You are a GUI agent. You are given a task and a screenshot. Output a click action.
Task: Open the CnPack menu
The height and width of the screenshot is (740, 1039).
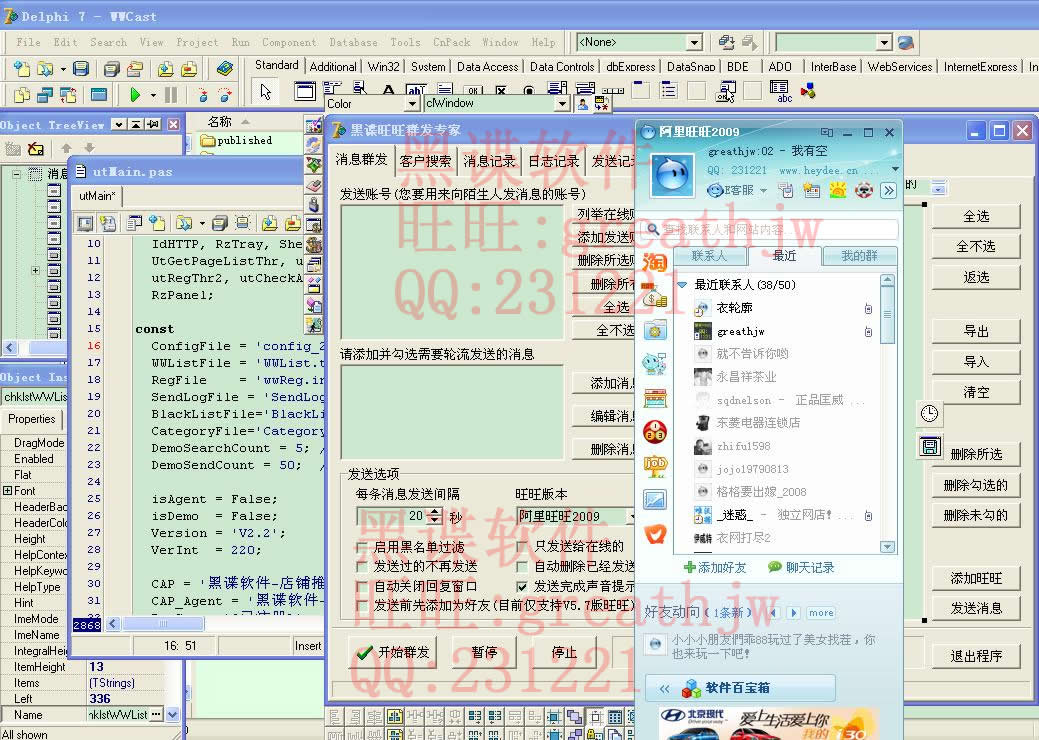[451, 42]
